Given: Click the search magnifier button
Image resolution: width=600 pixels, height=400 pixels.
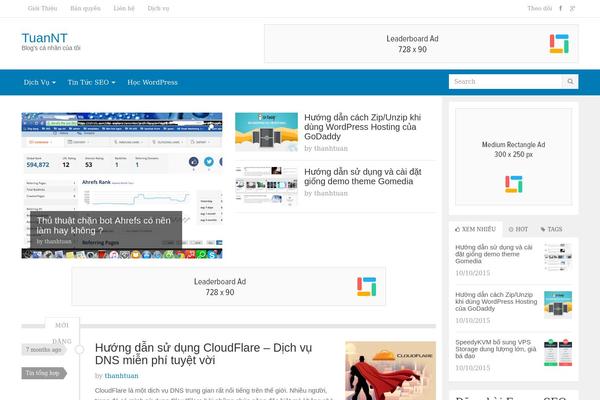Looking at the screenshot, I should pos(570,82).
